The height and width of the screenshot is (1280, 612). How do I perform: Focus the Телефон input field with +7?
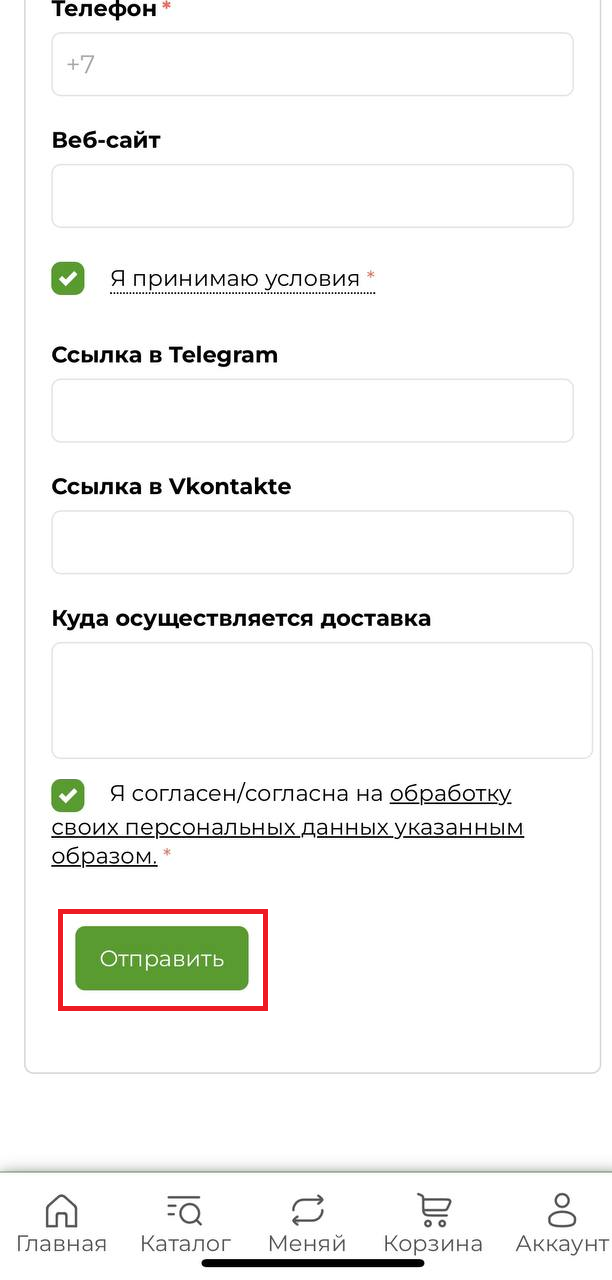(312, 64)
